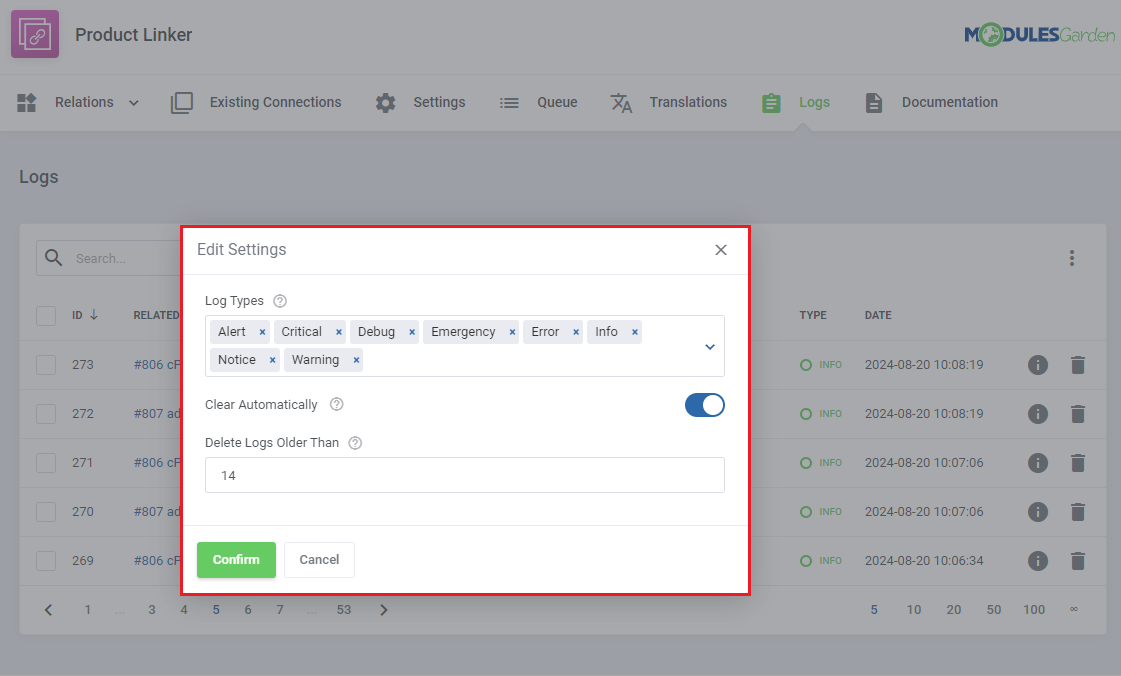Click the Delete Logs Older Than input field
Screen dimensions: 1121x676
tap(464, 476)
